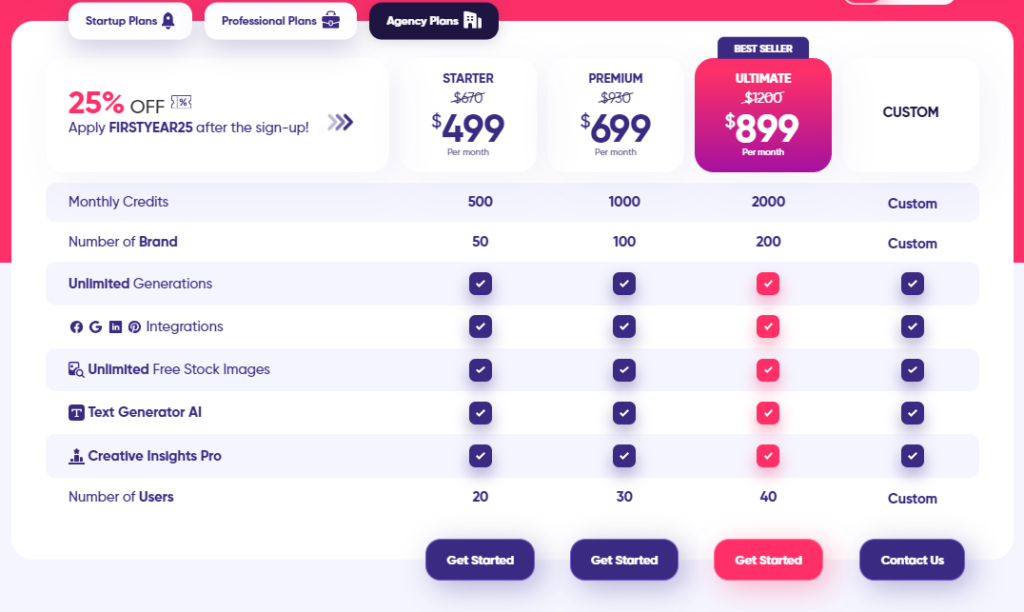The height and width of the screenshot is (612, 1024).
Task: Click the coupon percent icon beside OFF
Action: point(181,102)
